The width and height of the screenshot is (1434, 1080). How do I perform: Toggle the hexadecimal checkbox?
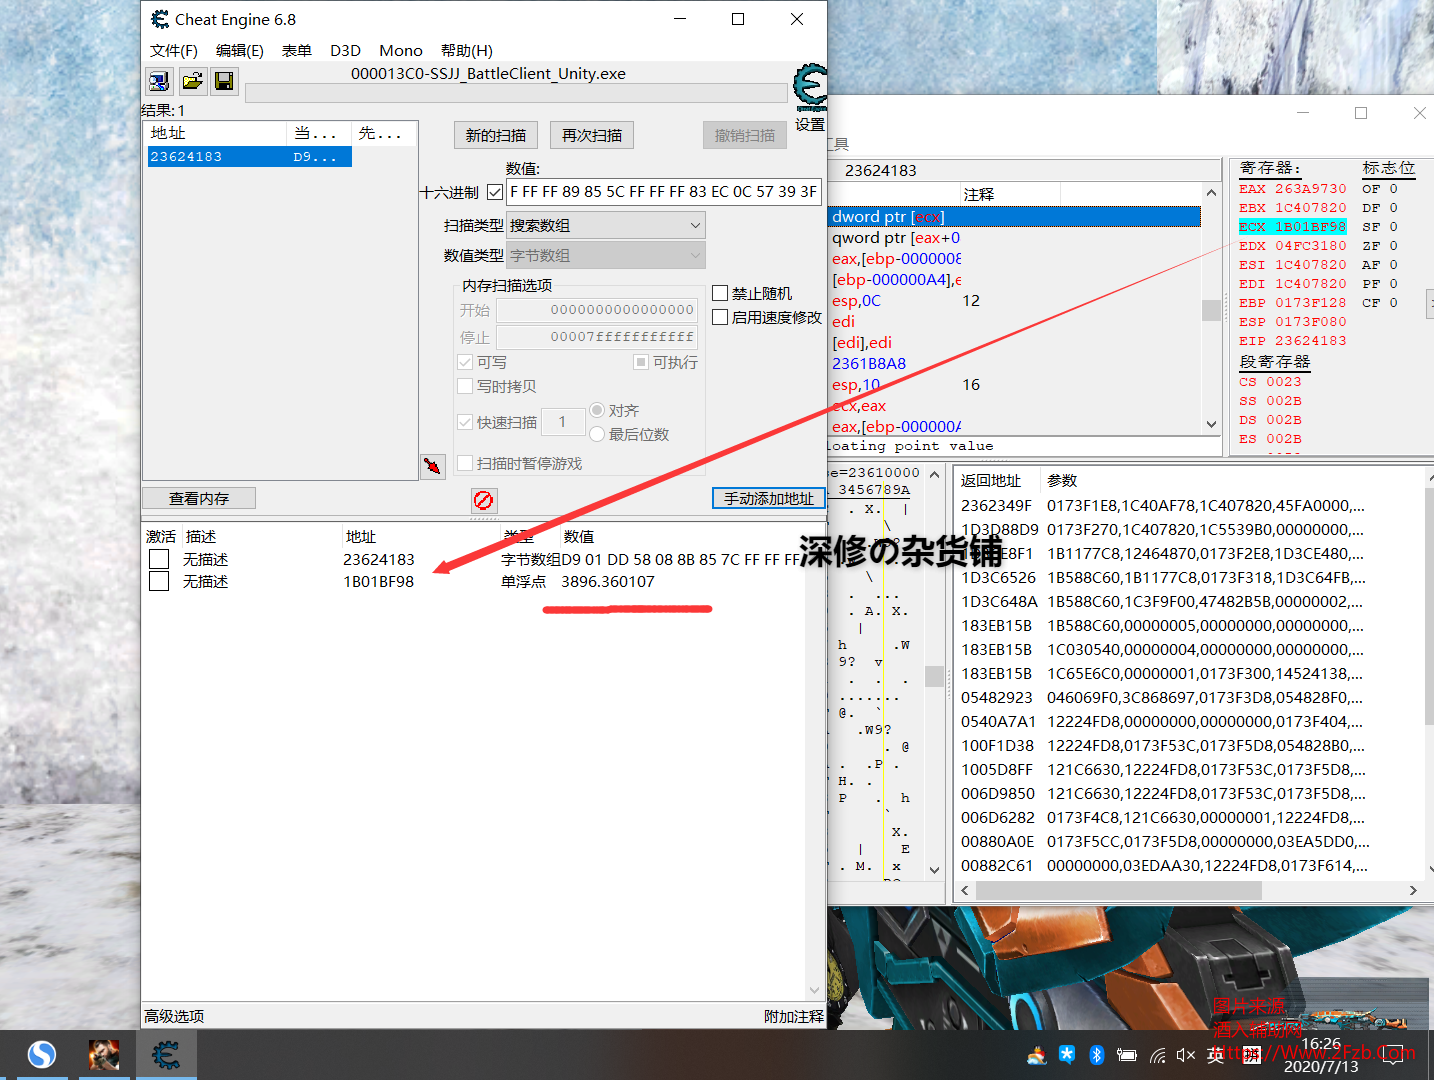tap(495, 192)
